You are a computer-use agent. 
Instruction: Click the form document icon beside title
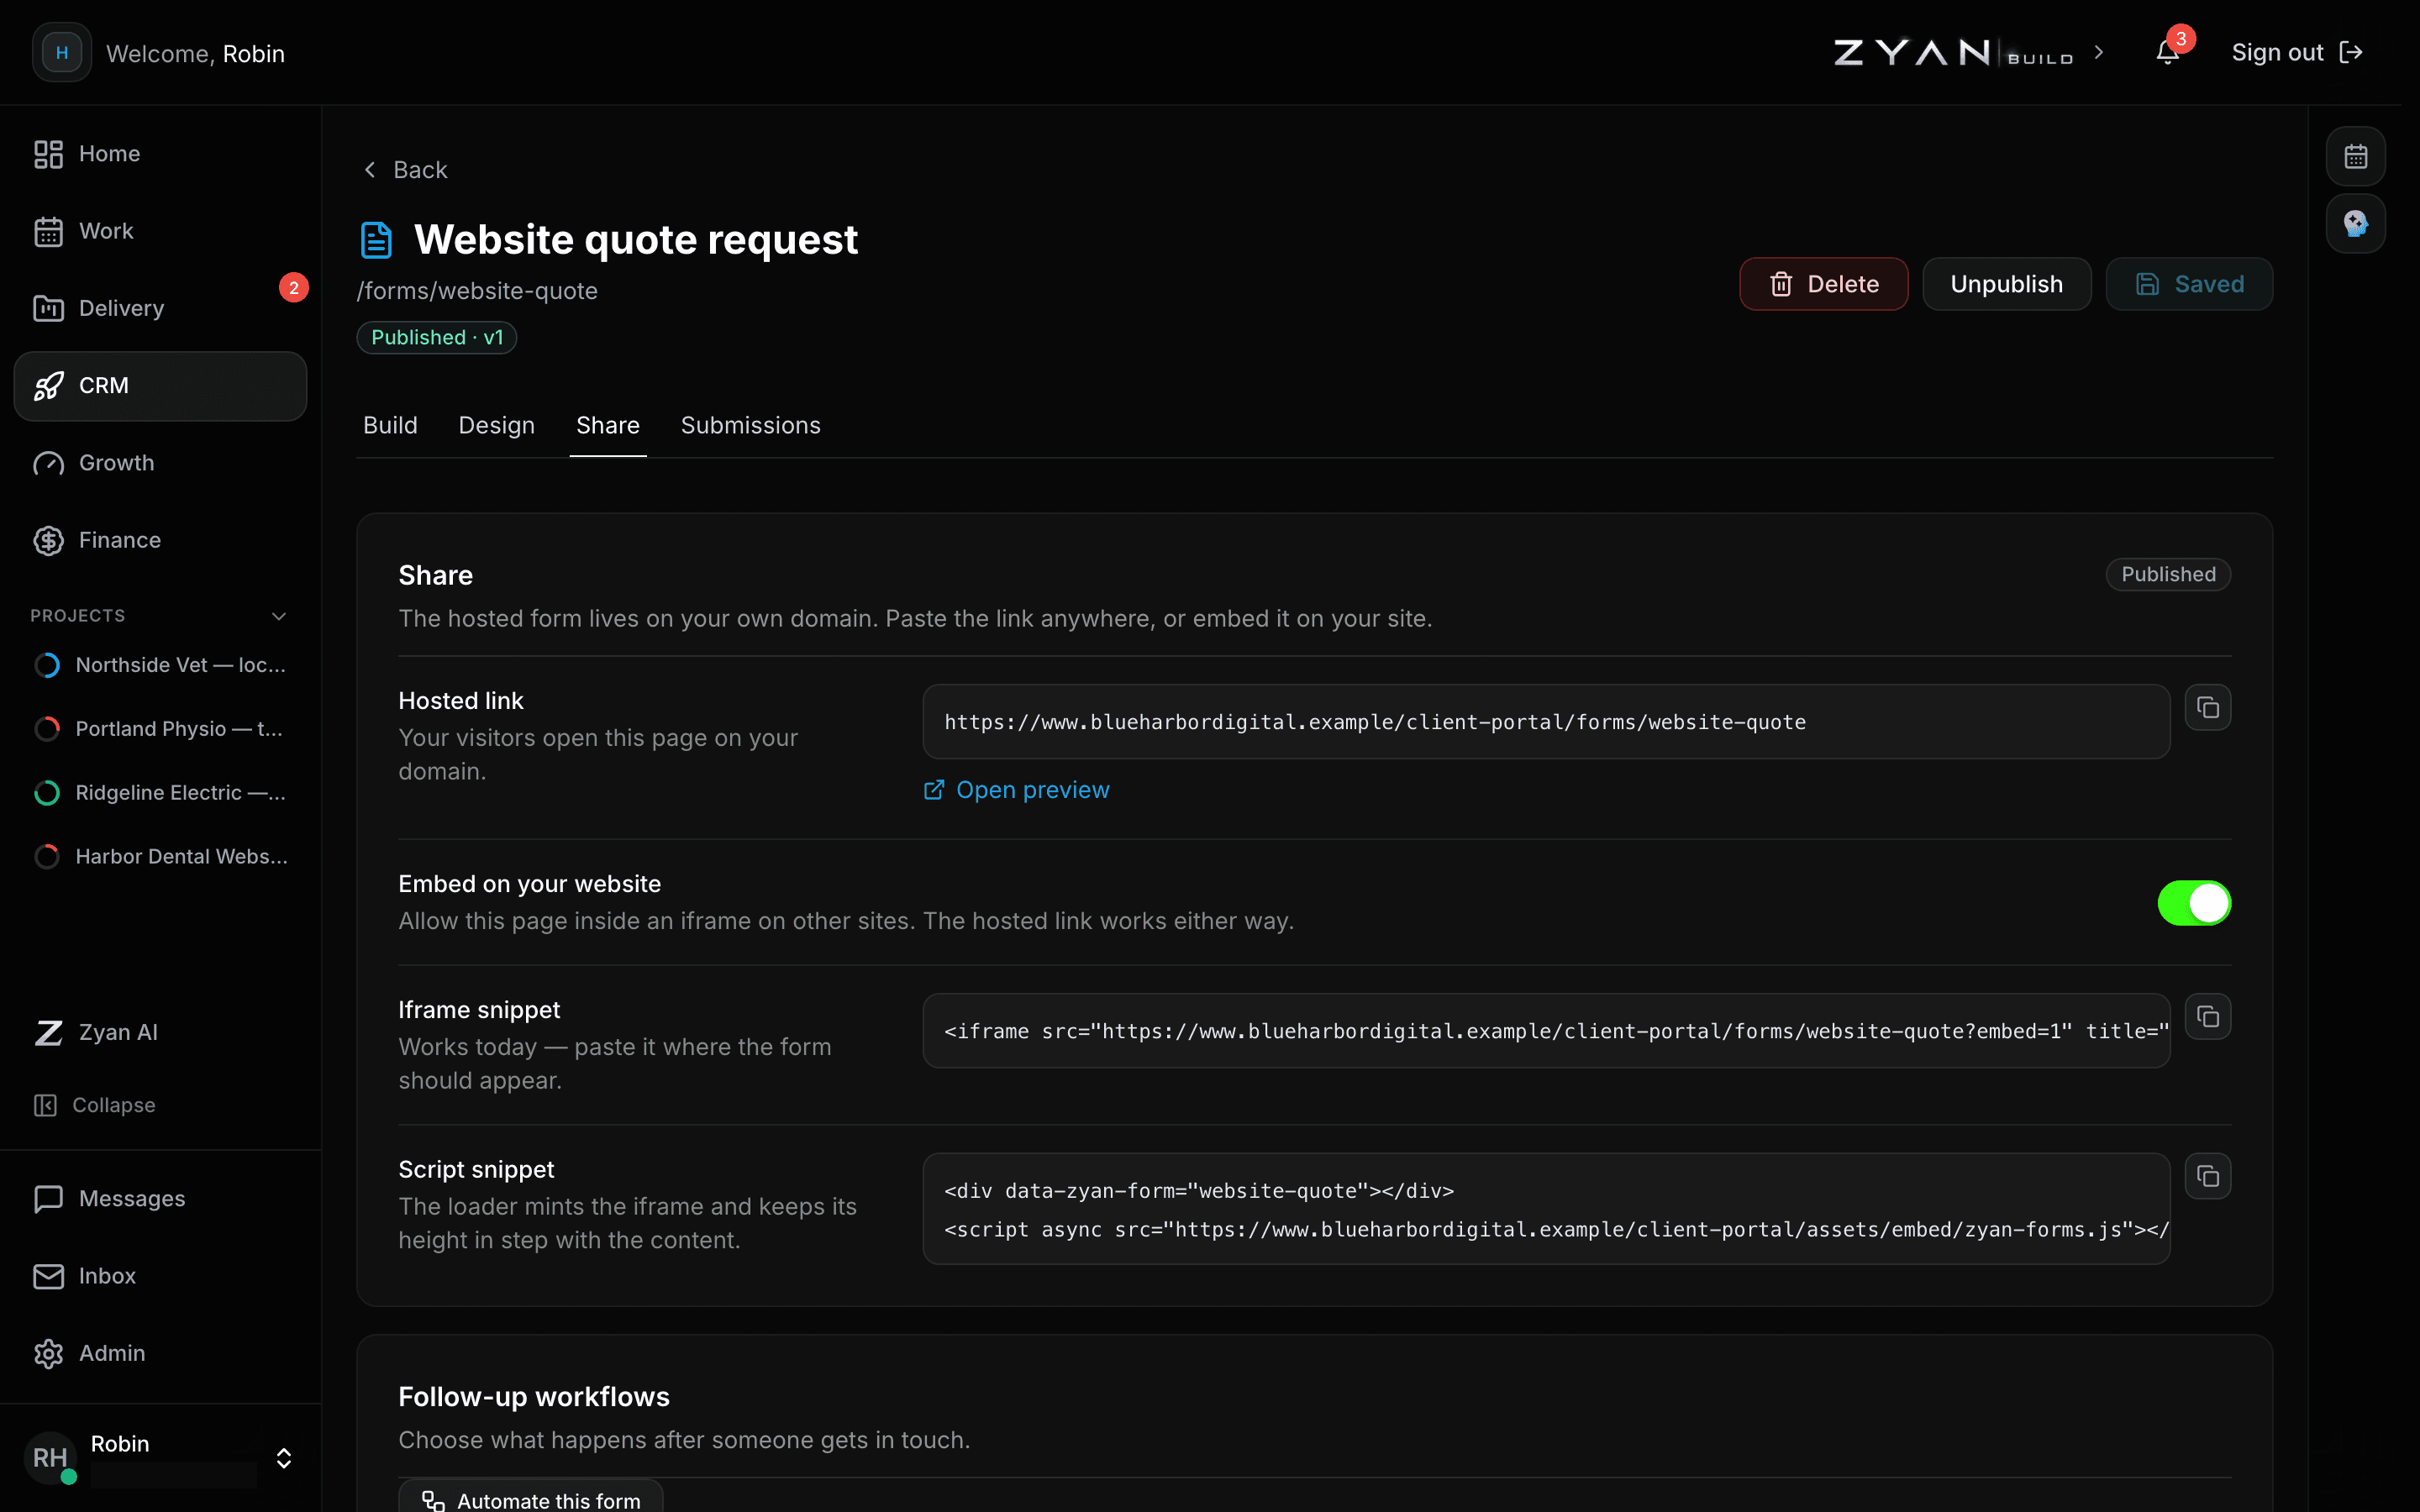376,240
